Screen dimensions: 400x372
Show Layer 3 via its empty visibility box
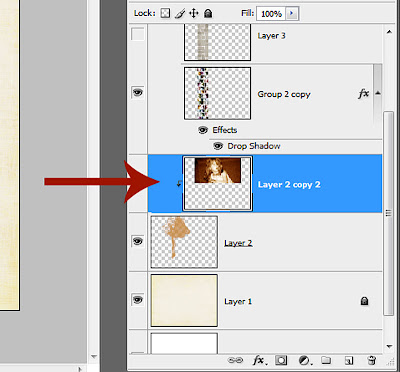tap(138, 34)
